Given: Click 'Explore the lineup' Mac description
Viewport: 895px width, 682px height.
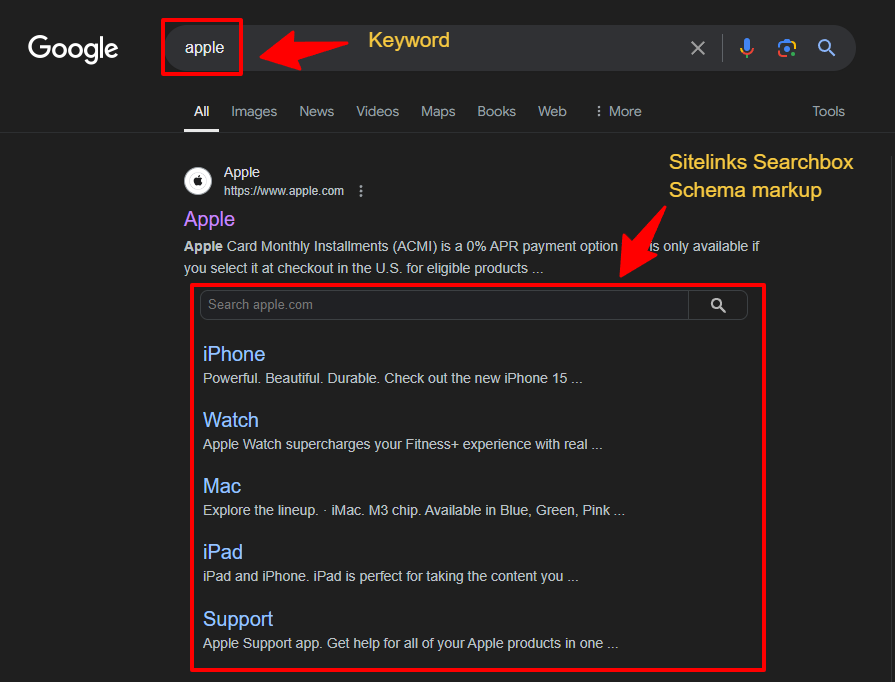Looking at the screenshot, I should pyautogui.click(x=414, y=510).
